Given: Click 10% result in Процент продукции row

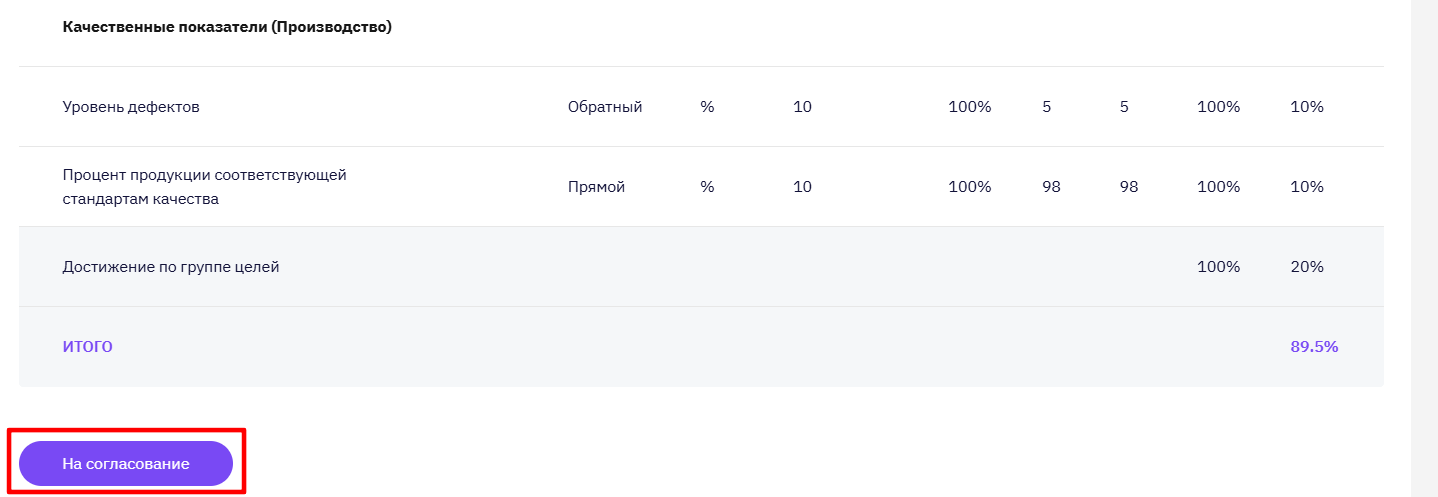Looking at the screenshot, I should [x=1307, y=187].
